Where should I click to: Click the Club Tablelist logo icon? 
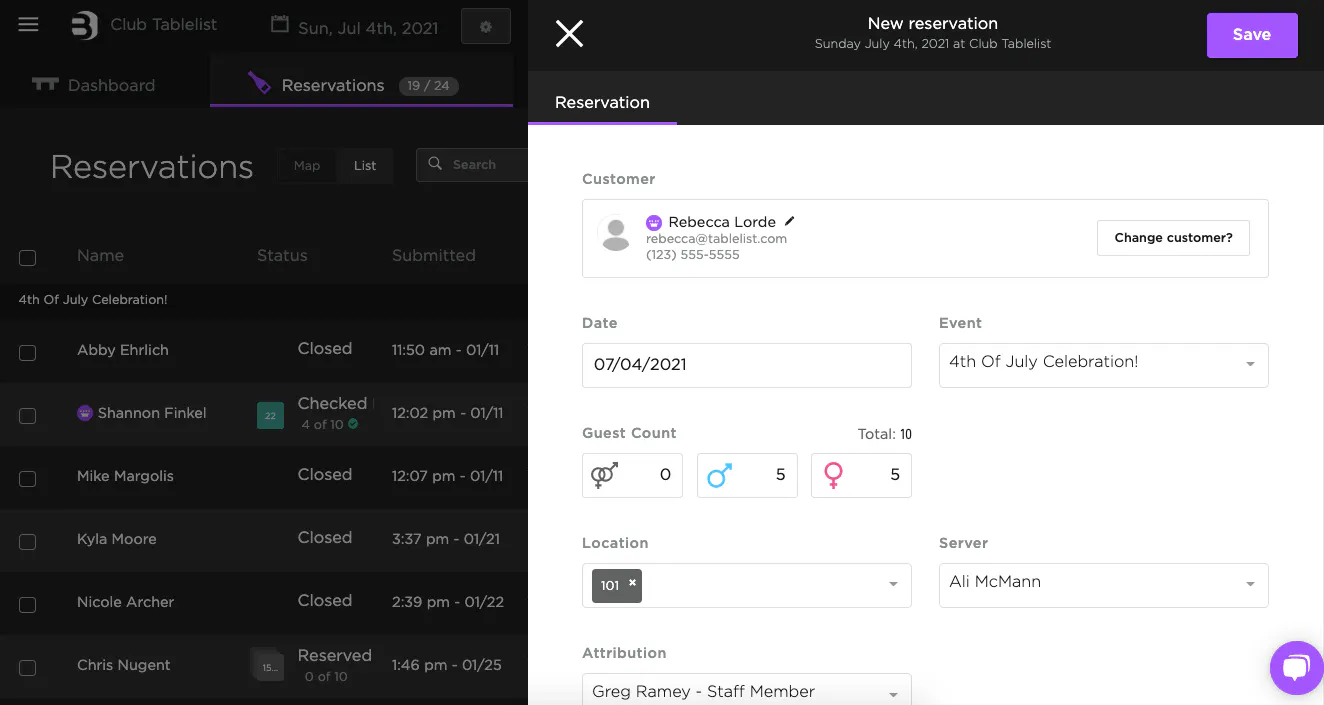click(x=85, y=25)
